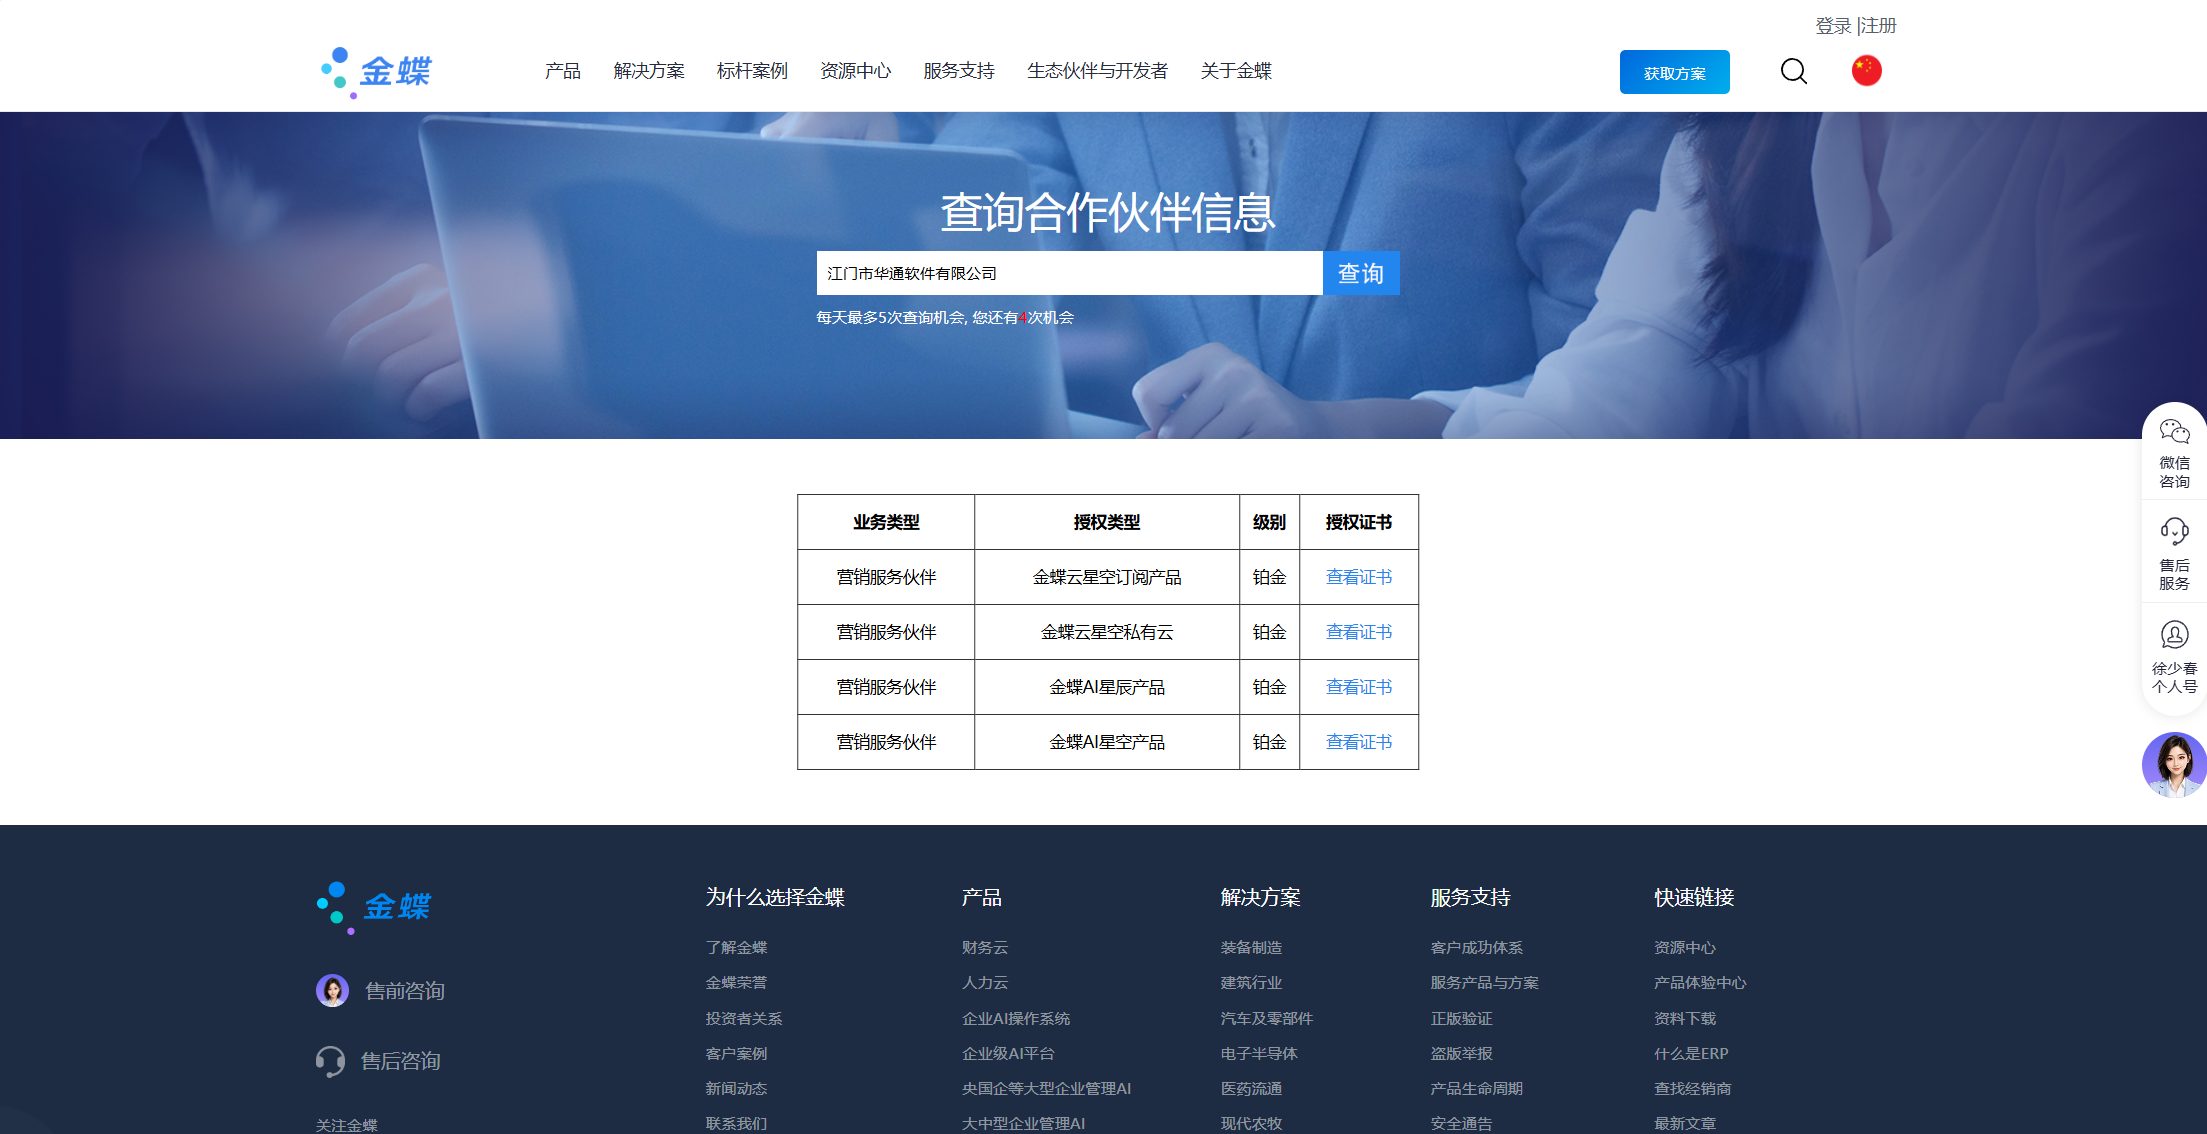Open footer link 新闻动态
The width and height of the screenshot is (2207, 1134).
click(736, 1088)
